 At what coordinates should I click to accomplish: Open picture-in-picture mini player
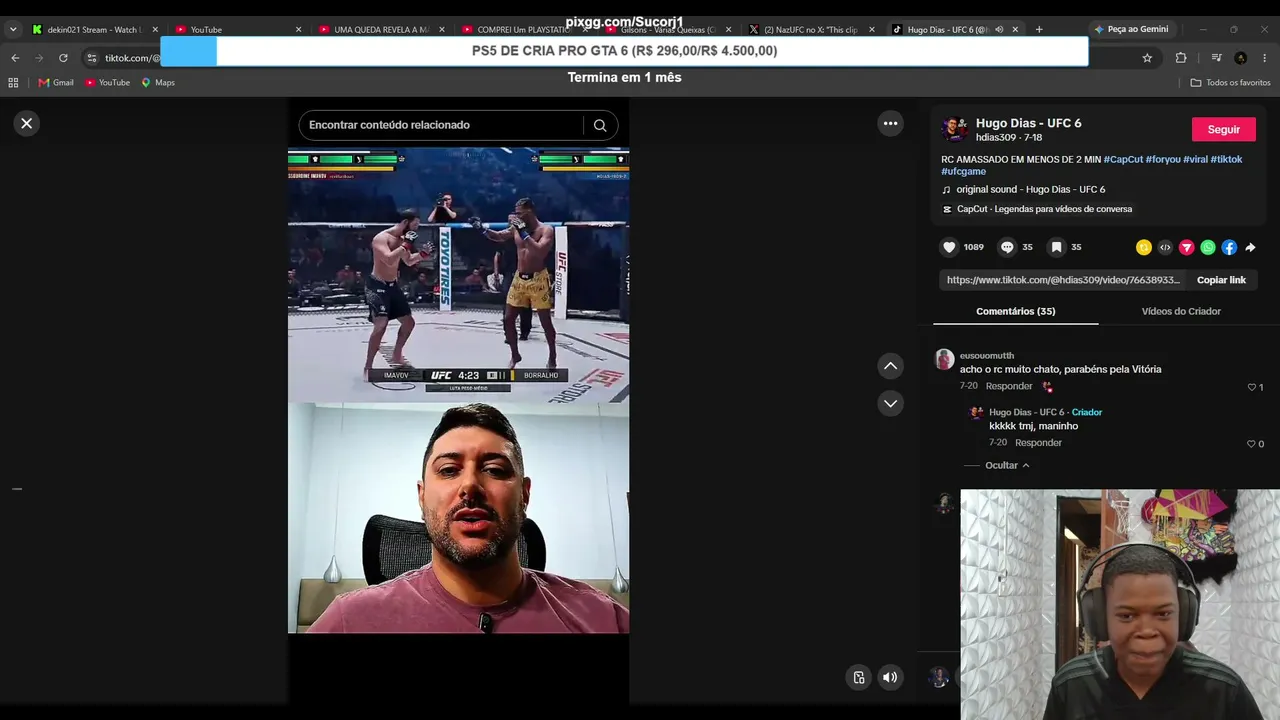coord(858,677)
